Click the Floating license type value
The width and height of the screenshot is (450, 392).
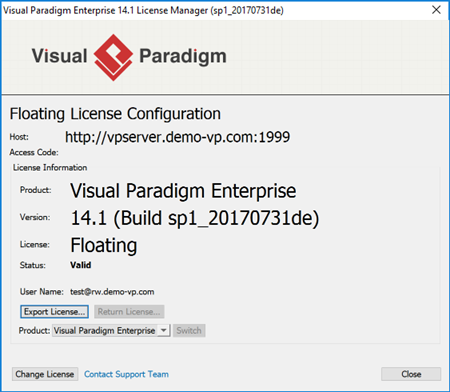tap(104, 246)
